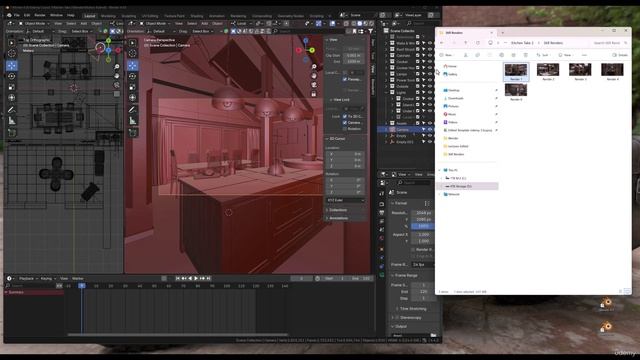Select the Move tool in the top orthographic viewport
The image size is (640, 360).
pos(12,65)
